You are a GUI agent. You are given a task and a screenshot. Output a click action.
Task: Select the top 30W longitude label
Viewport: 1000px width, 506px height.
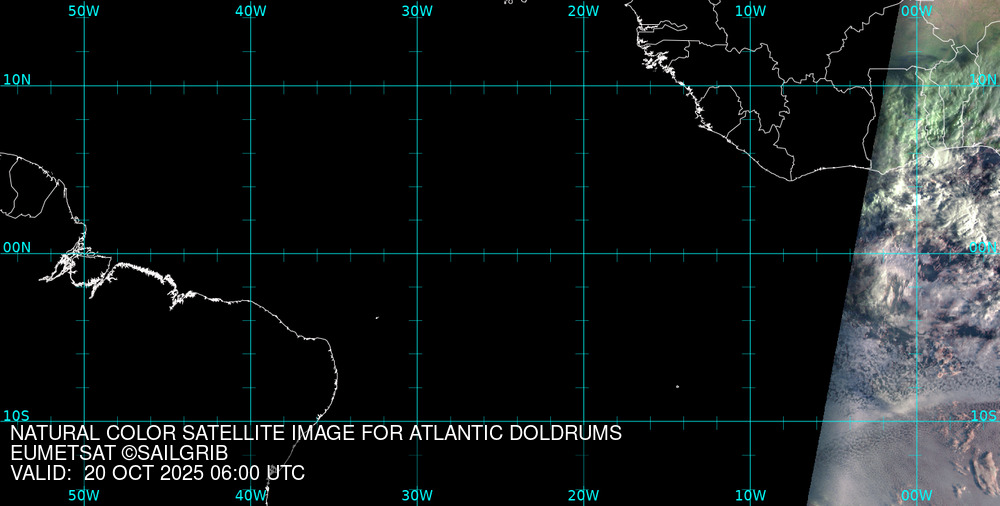point(416,11)
